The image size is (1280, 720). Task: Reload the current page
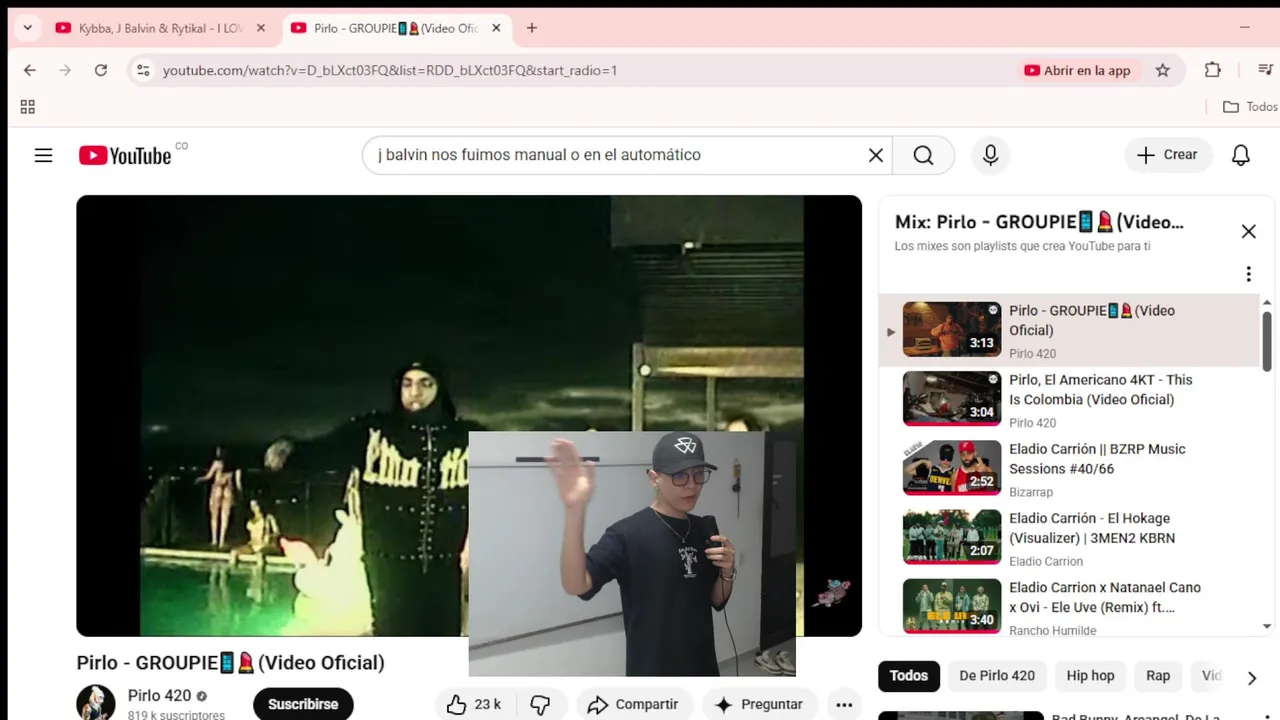(101, 70)
